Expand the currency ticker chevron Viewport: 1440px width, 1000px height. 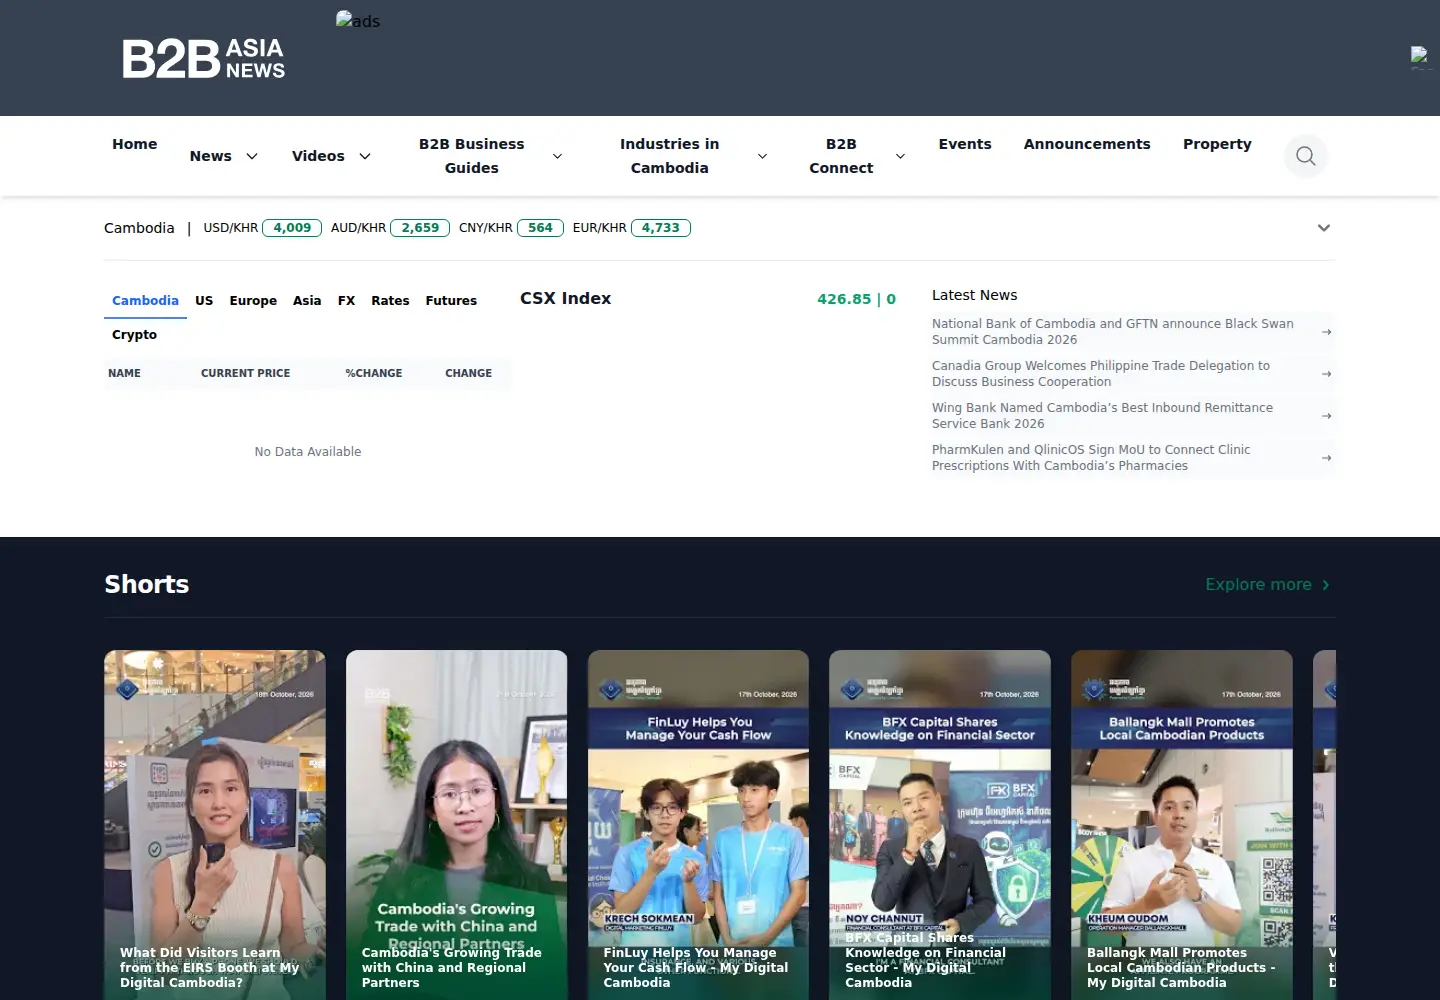[1324, 228]
